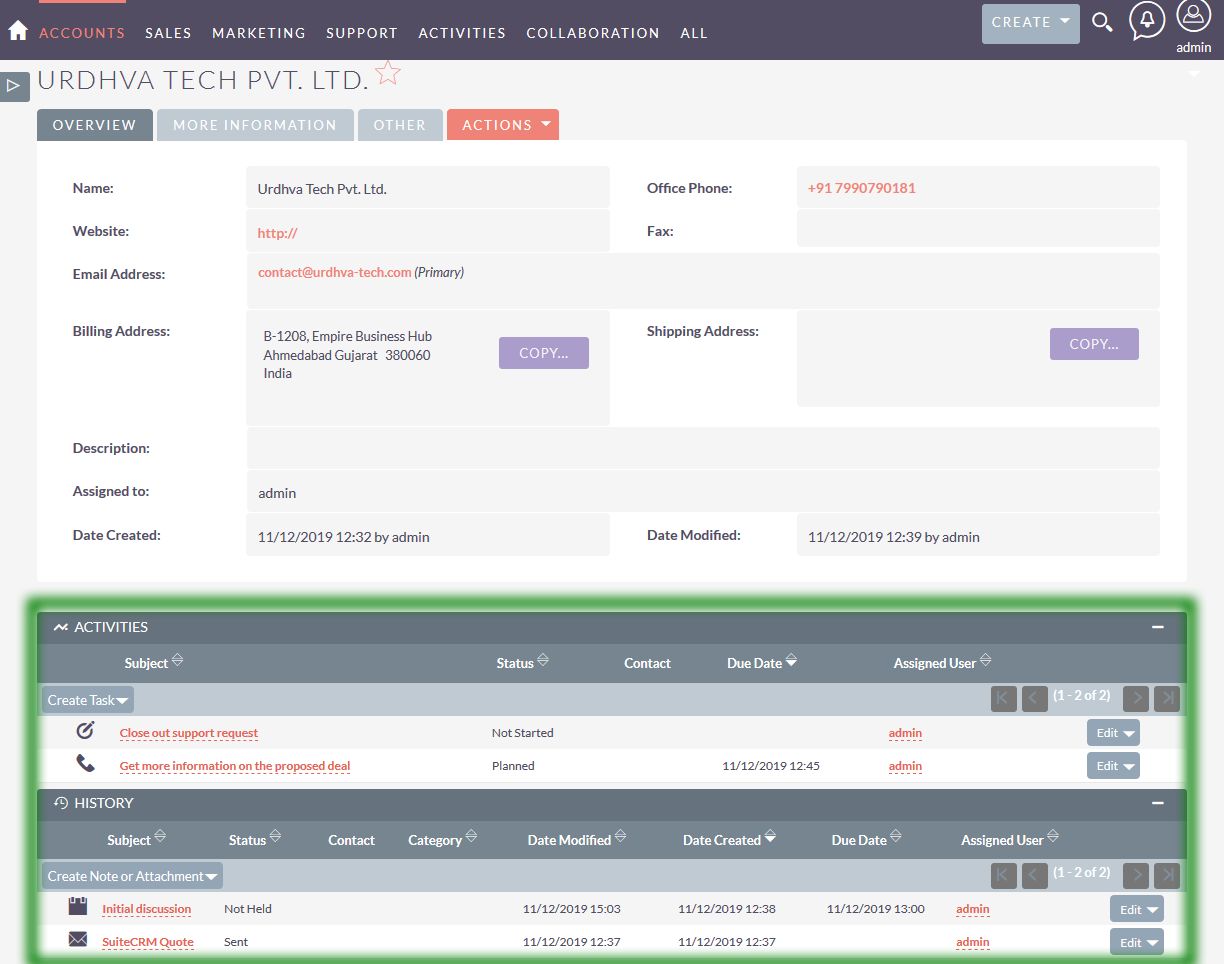Call office phone +91 7990790181

coord(862,188)
